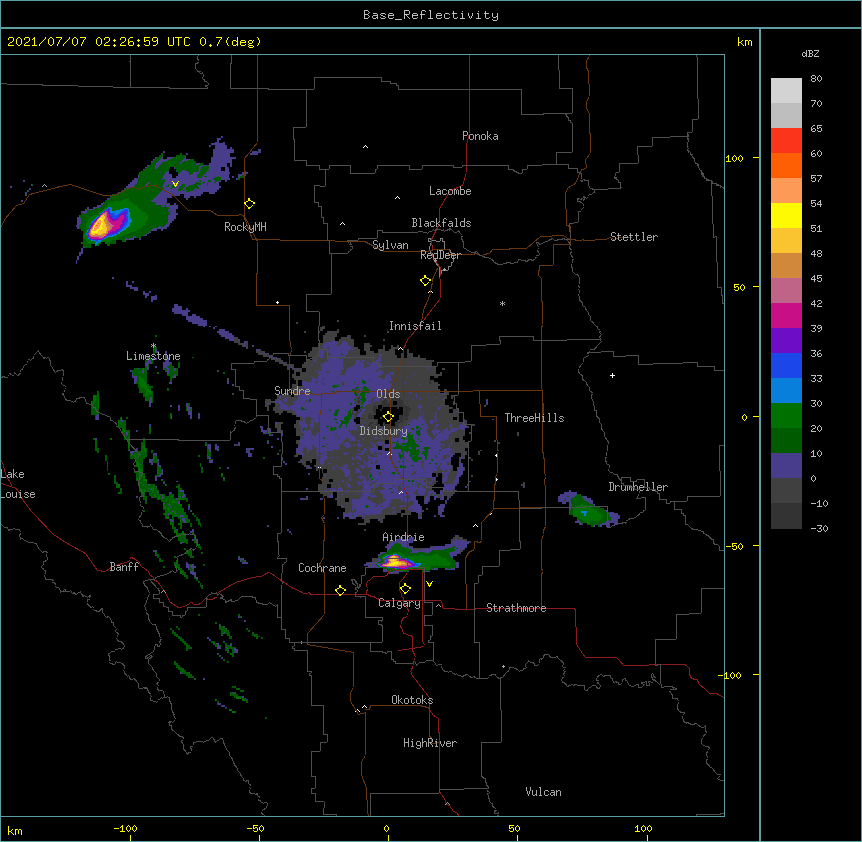Click the Strathmore town label

coord(516,608)
